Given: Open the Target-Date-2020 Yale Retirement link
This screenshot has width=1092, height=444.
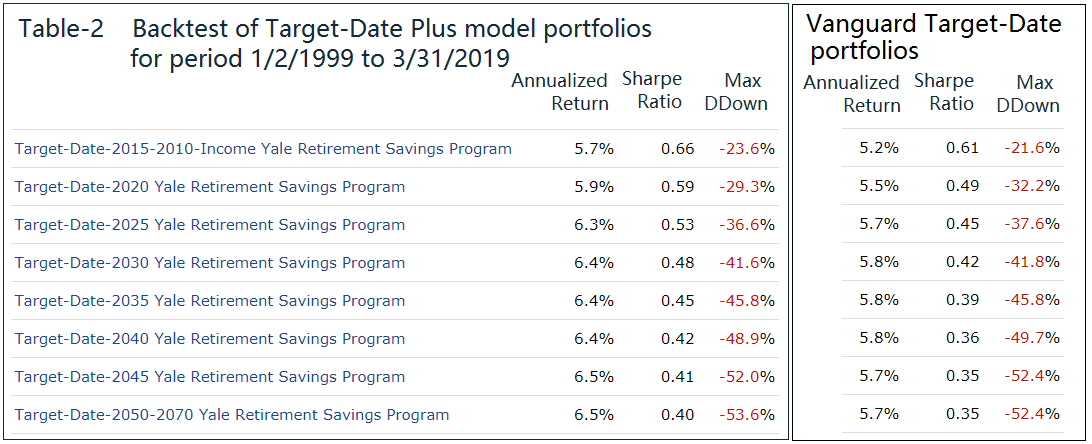Looking at the screenshot, I should pos(210,187).
